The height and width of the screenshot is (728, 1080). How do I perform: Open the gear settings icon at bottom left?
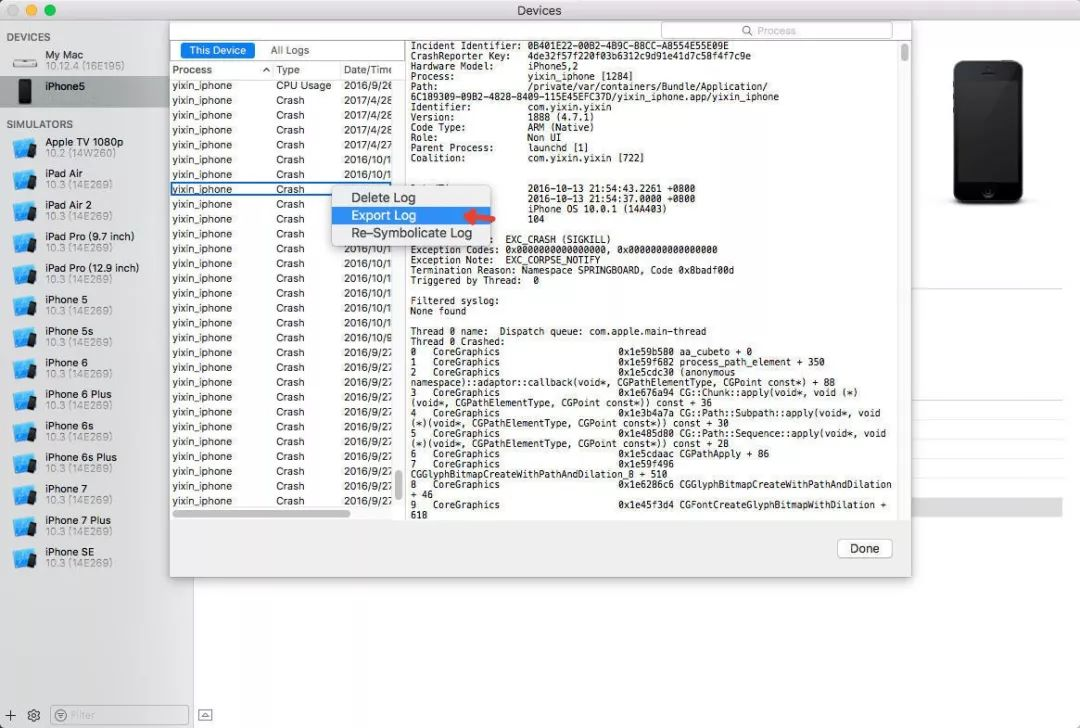[33, 715]
